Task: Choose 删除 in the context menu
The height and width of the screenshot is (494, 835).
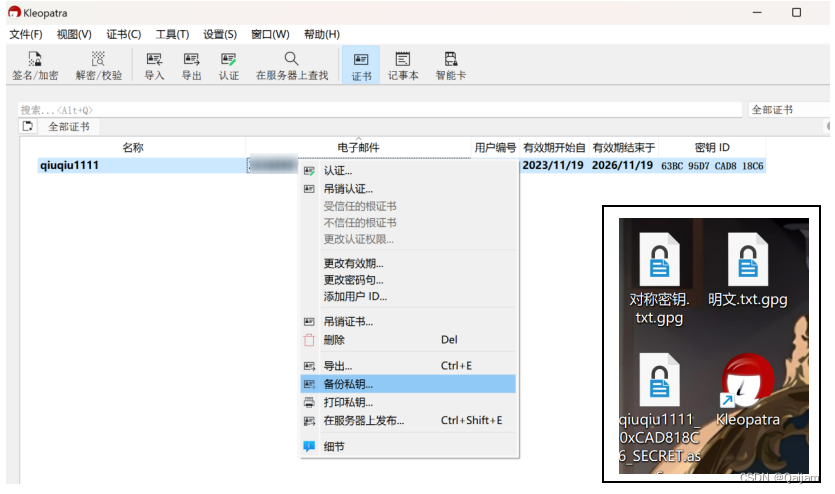Action: (x=408, y=340)
